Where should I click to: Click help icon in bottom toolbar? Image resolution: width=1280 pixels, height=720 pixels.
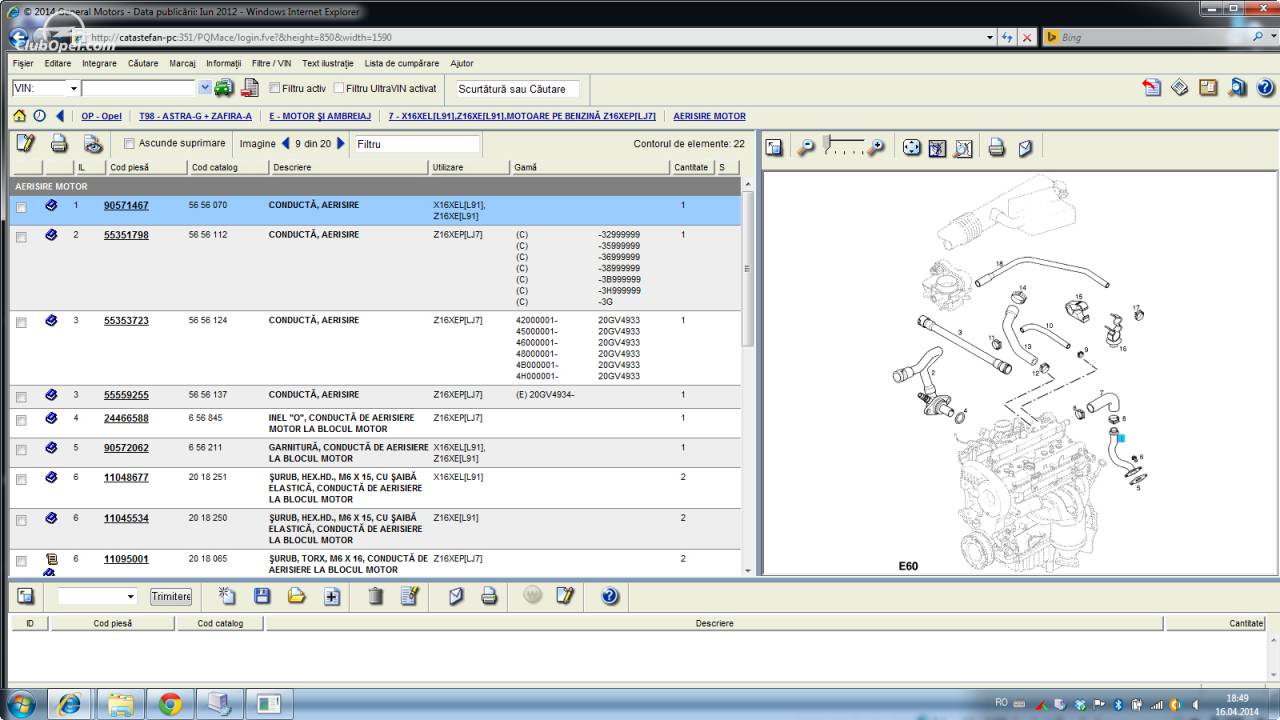(610, 596)
